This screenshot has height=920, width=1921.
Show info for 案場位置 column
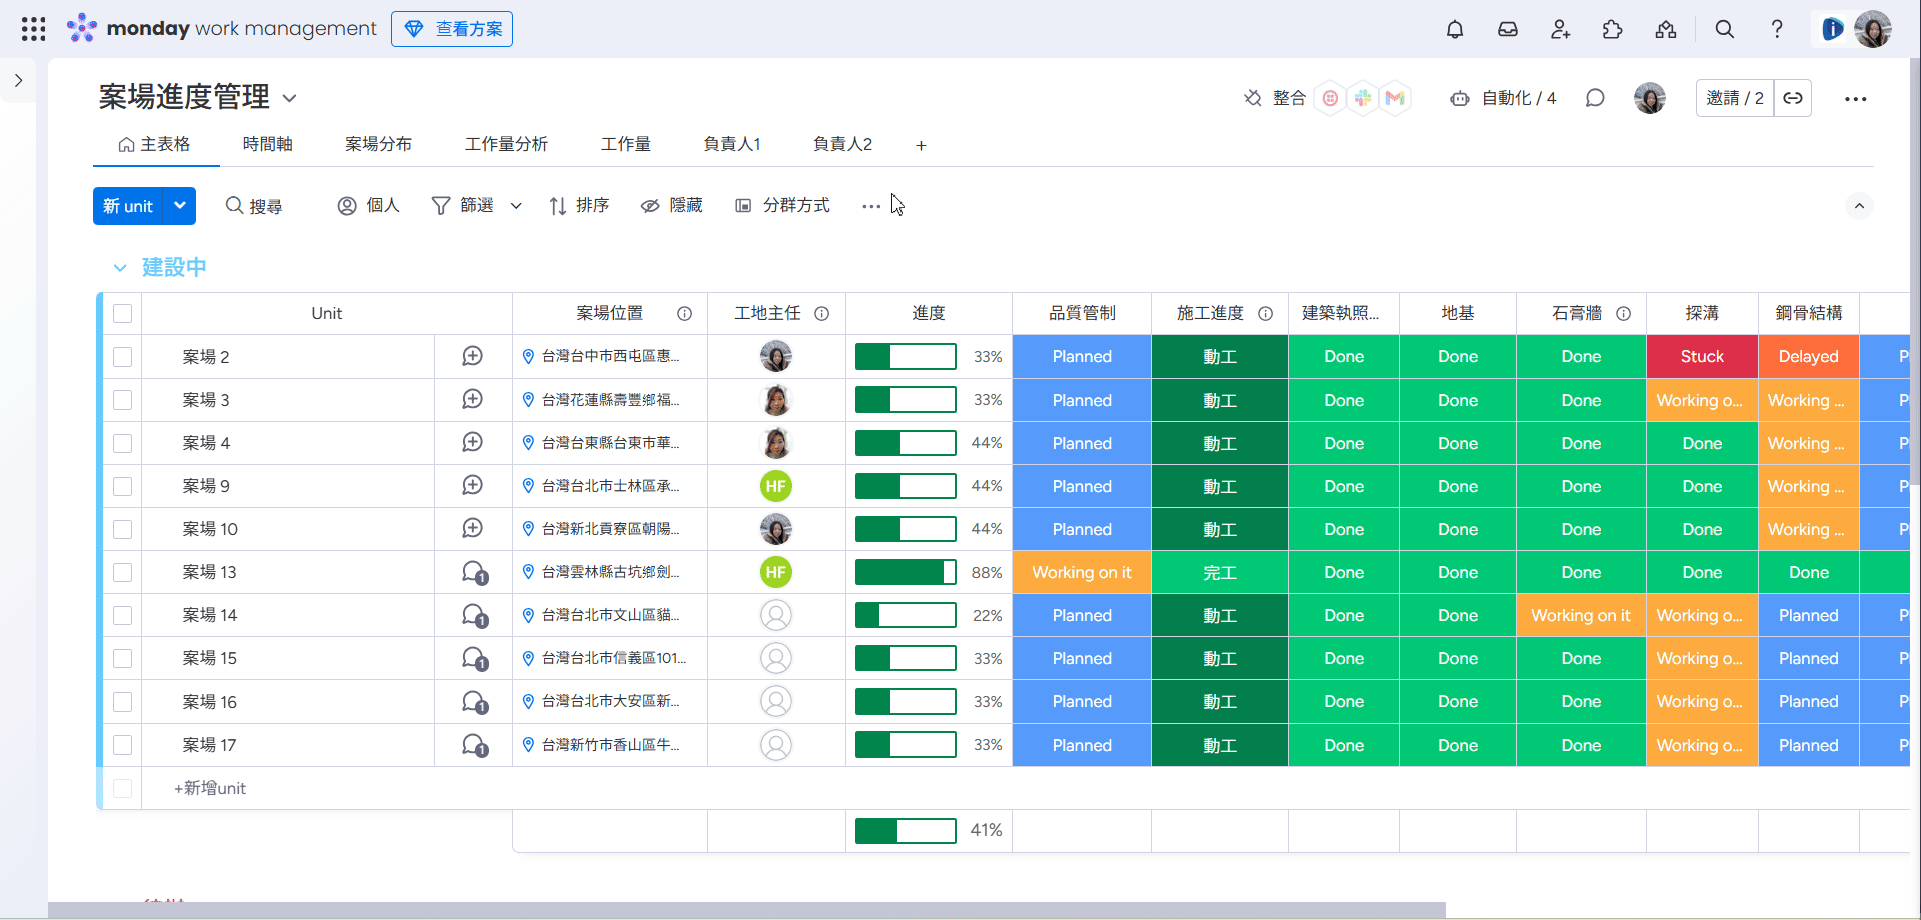[685, 314]
